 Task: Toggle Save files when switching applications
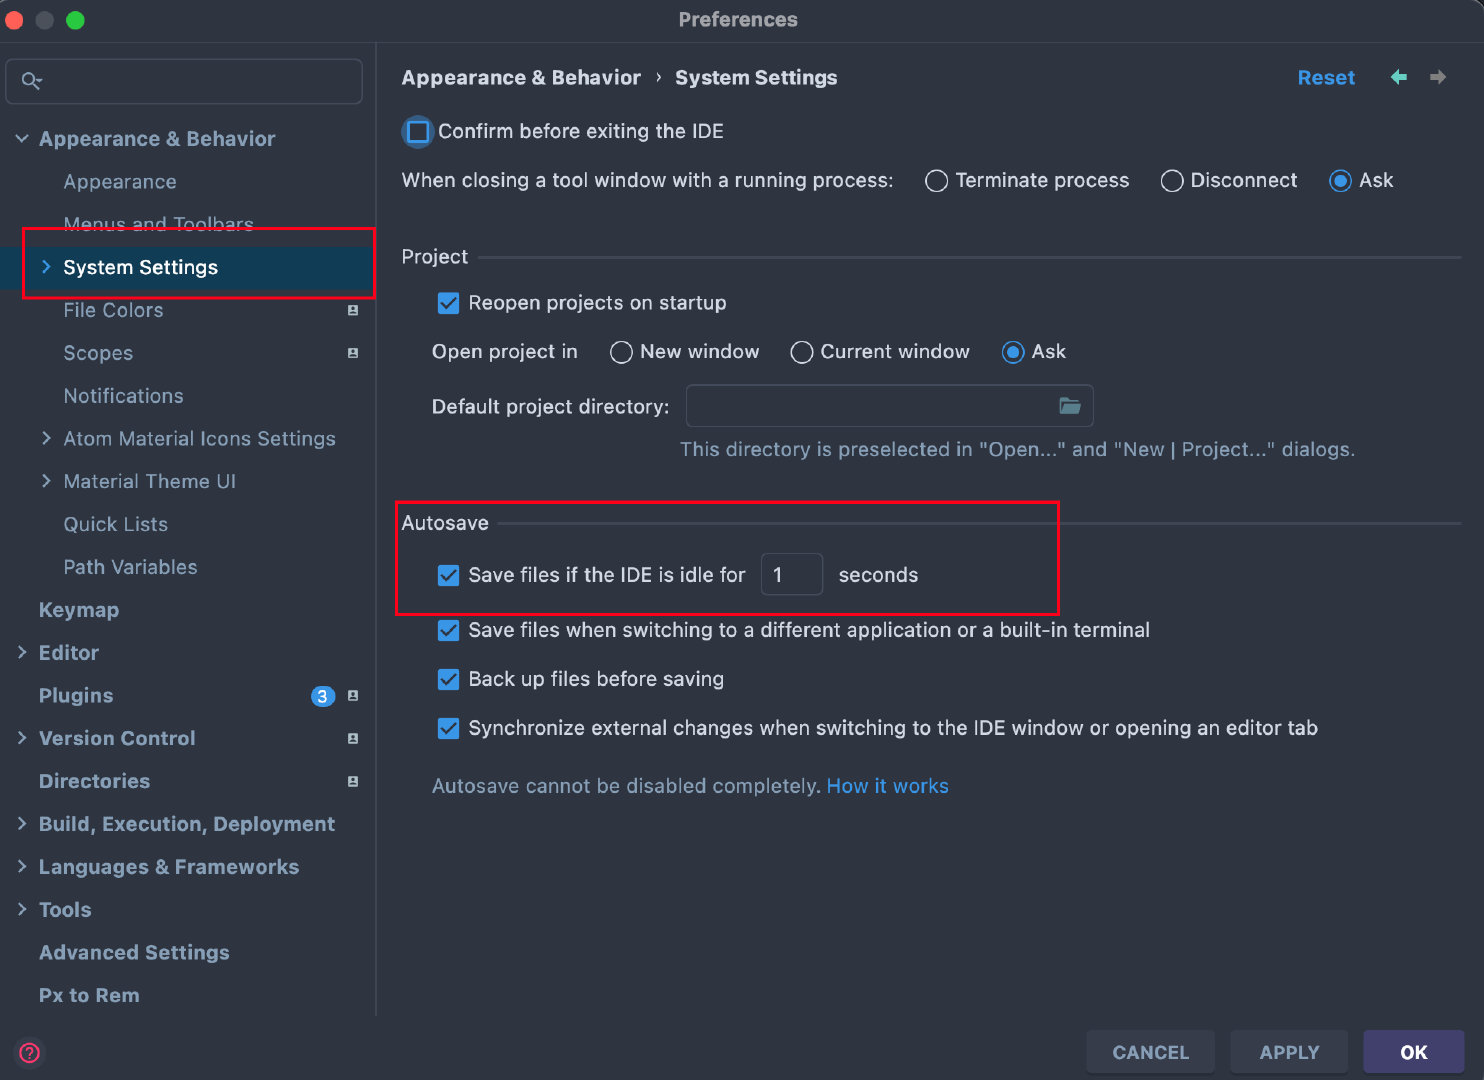[449, 630]
